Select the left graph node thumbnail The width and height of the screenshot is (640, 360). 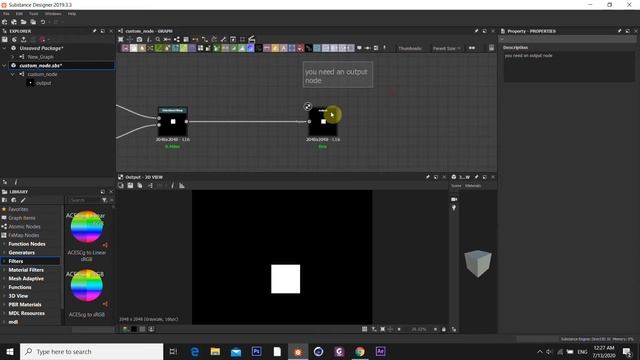(173, 122)
